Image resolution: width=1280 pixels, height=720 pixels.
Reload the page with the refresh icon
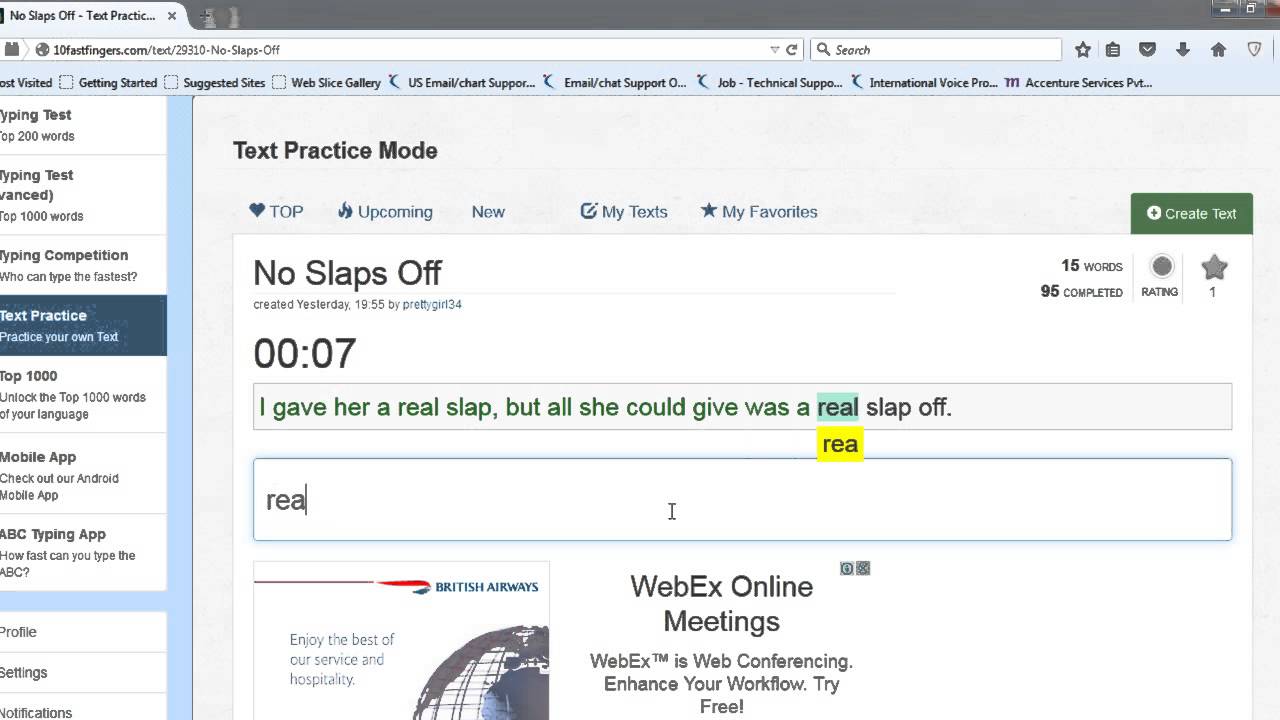click(792, 50)
